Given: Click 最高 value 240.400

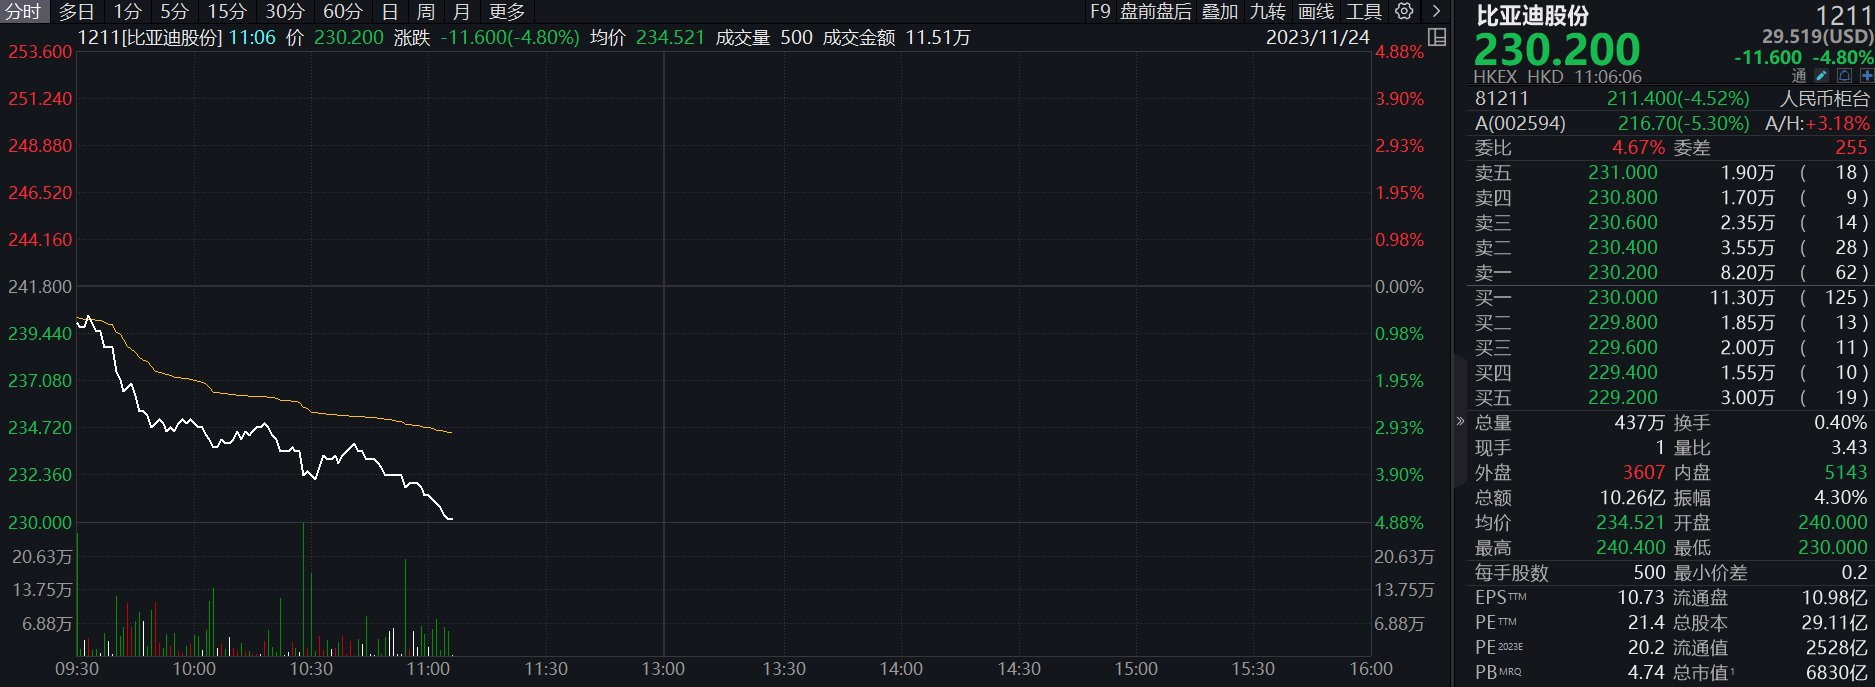Looking at the screenshot, I should 1631,548.
